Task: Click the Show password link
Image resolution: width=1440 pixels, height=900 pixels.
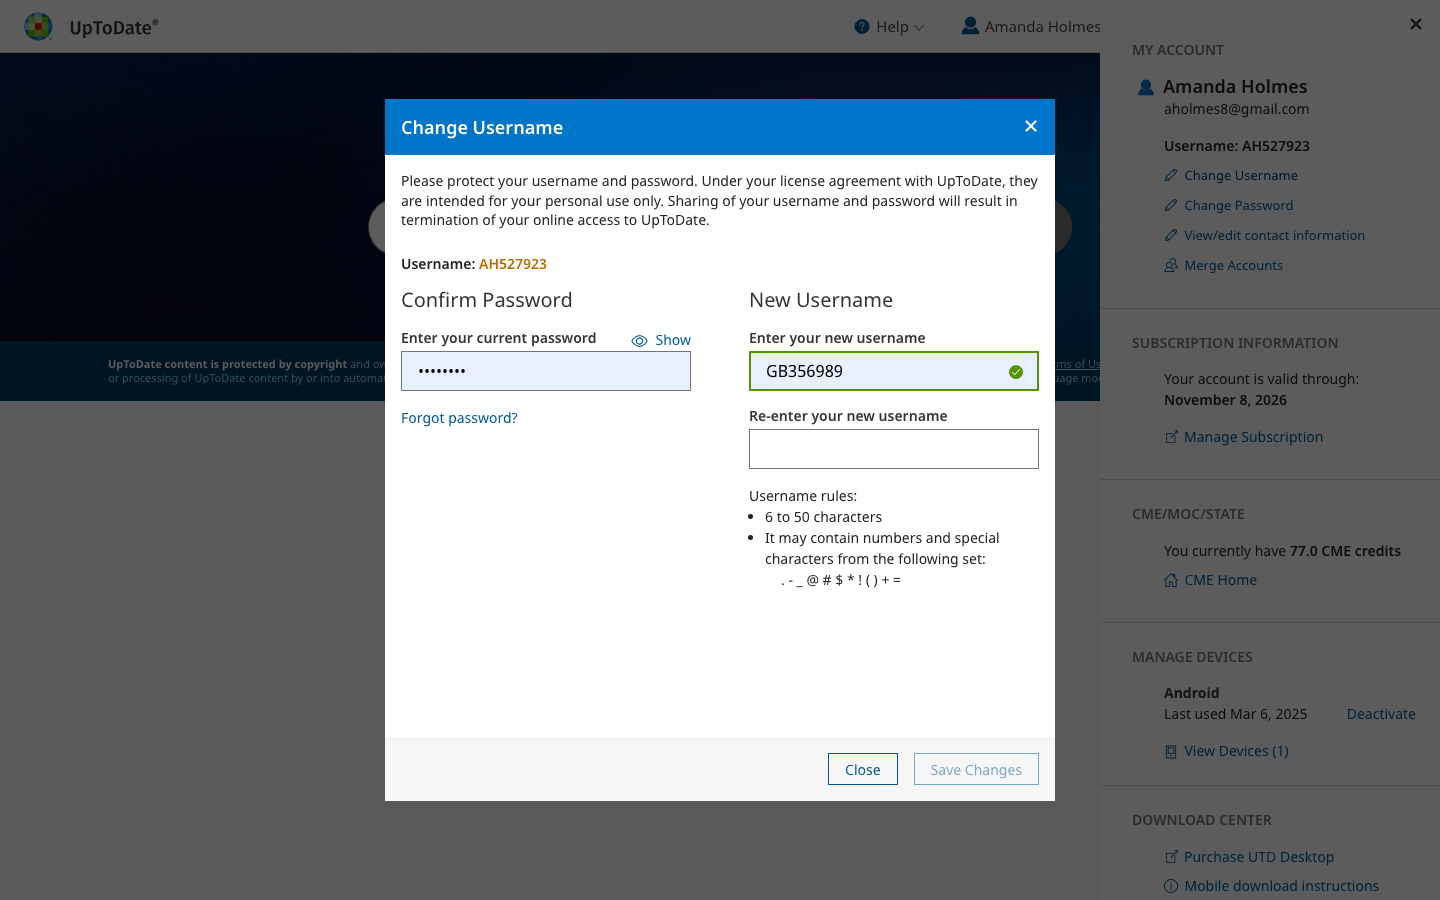Action: point(673,340)
